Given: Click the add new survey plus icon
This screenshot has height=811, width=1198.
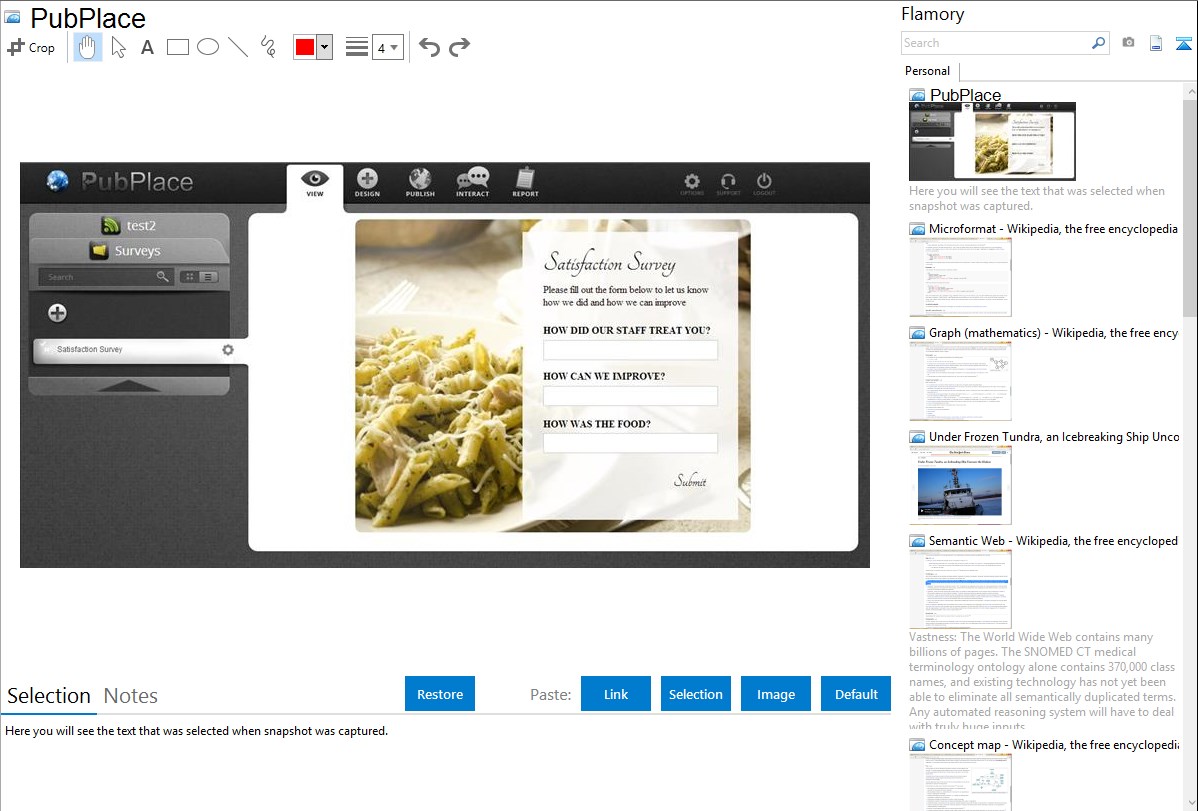Looking at the screenshot, I should 57,313.
